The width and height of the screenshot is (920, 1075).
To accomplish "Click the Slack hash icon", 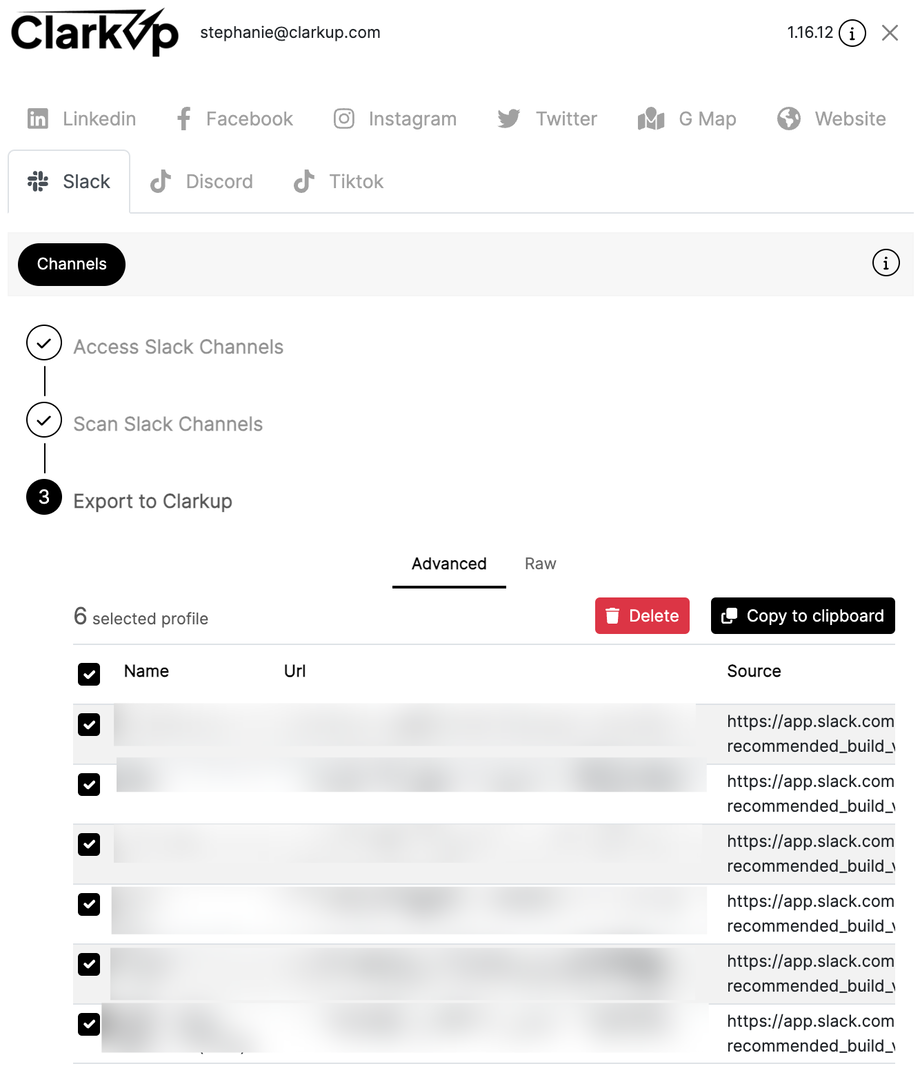I will click(x=38, y=182).
